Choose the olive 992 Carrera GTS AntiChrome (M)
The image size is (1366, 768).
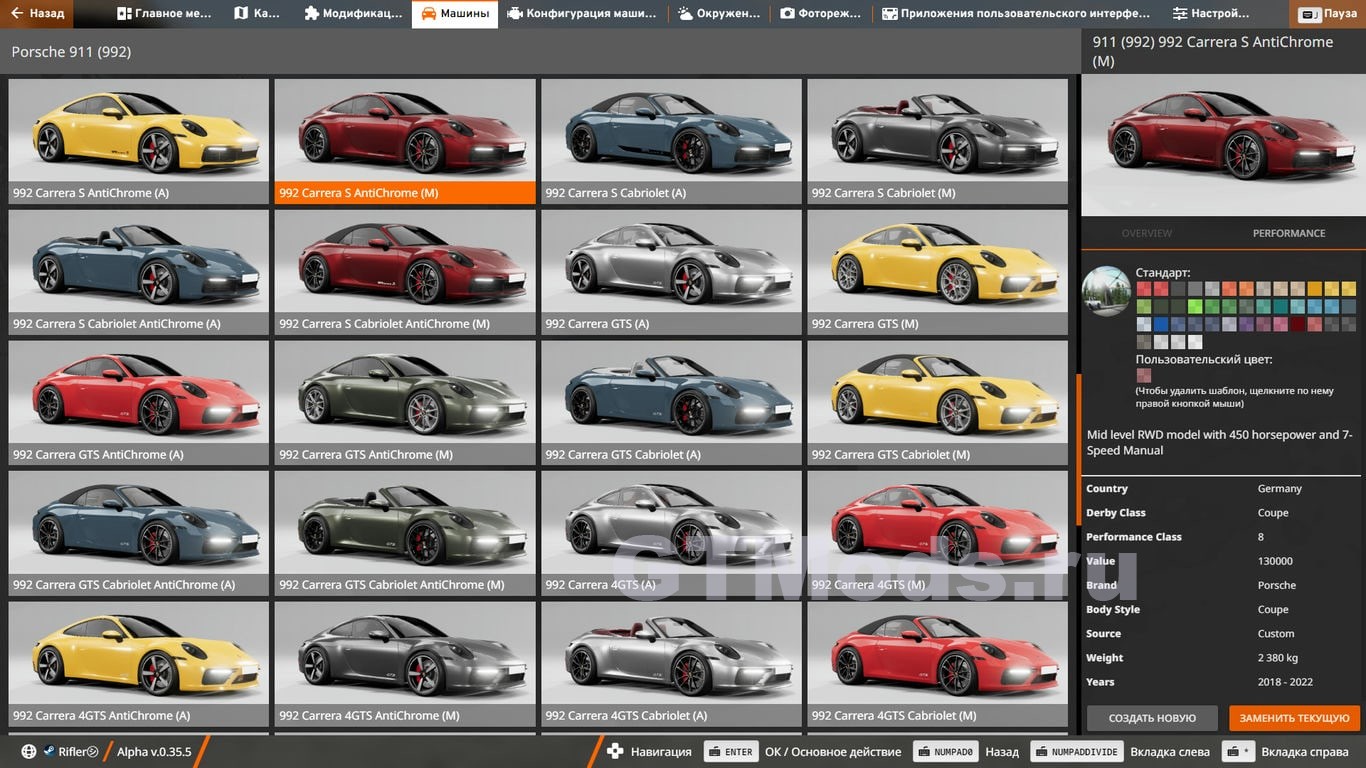point(405,403)
